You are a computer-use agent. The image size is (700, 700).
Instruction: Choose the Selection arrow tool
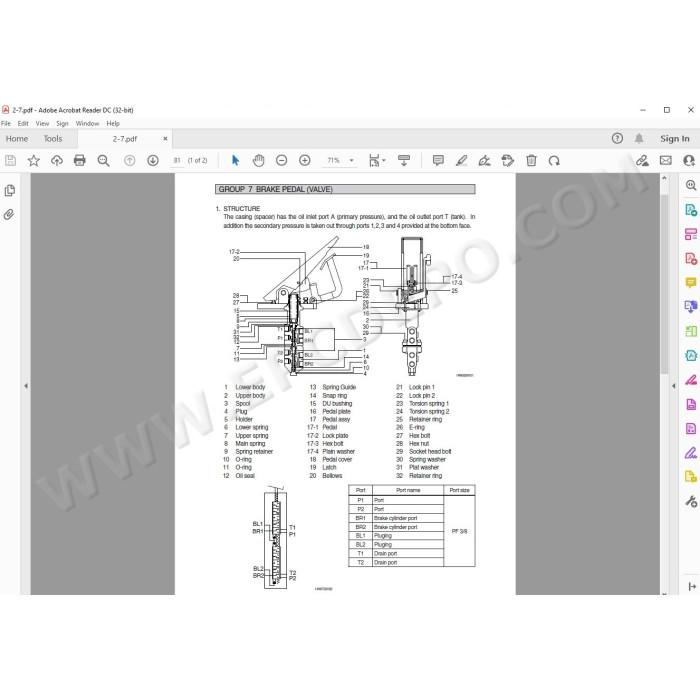235,160
